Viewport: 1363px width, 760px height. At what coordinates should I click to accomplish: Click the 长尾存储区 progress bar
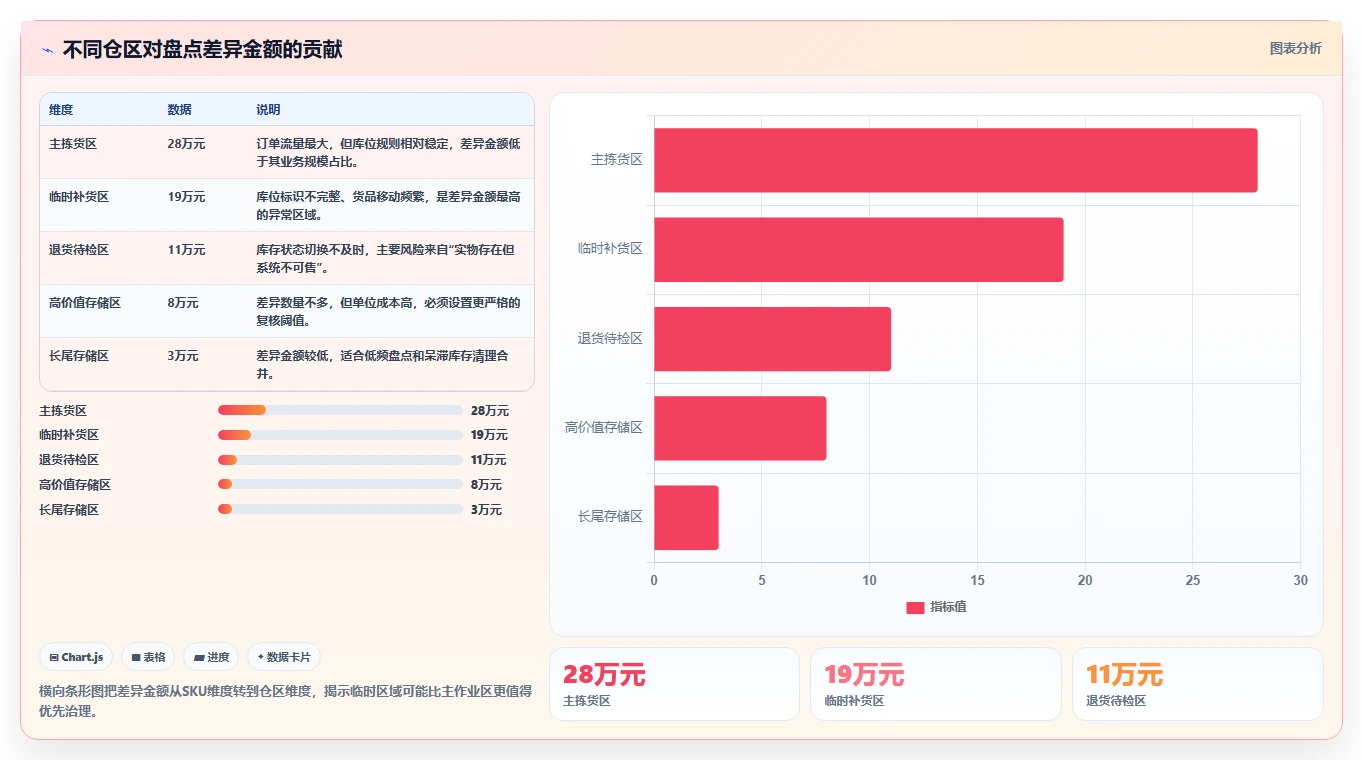coord(340,509)
